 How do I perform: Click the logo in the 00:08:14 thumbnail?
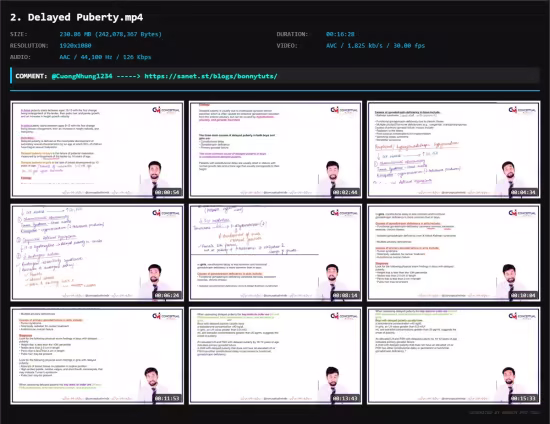344,213
